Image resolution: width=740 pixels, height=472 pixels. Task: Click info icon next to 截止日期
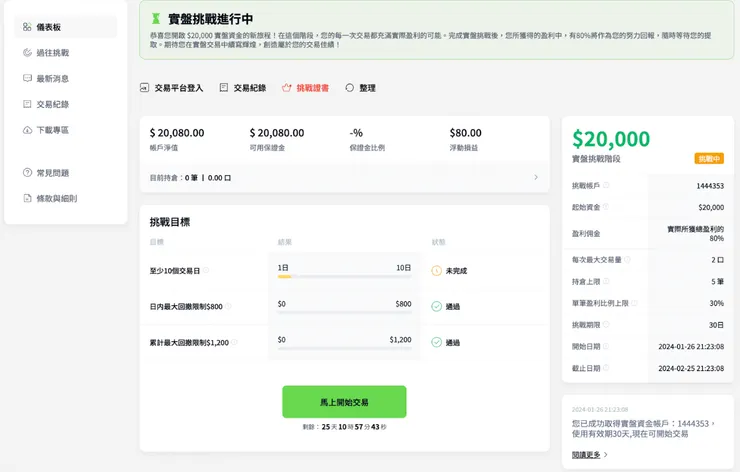(606, 368)
